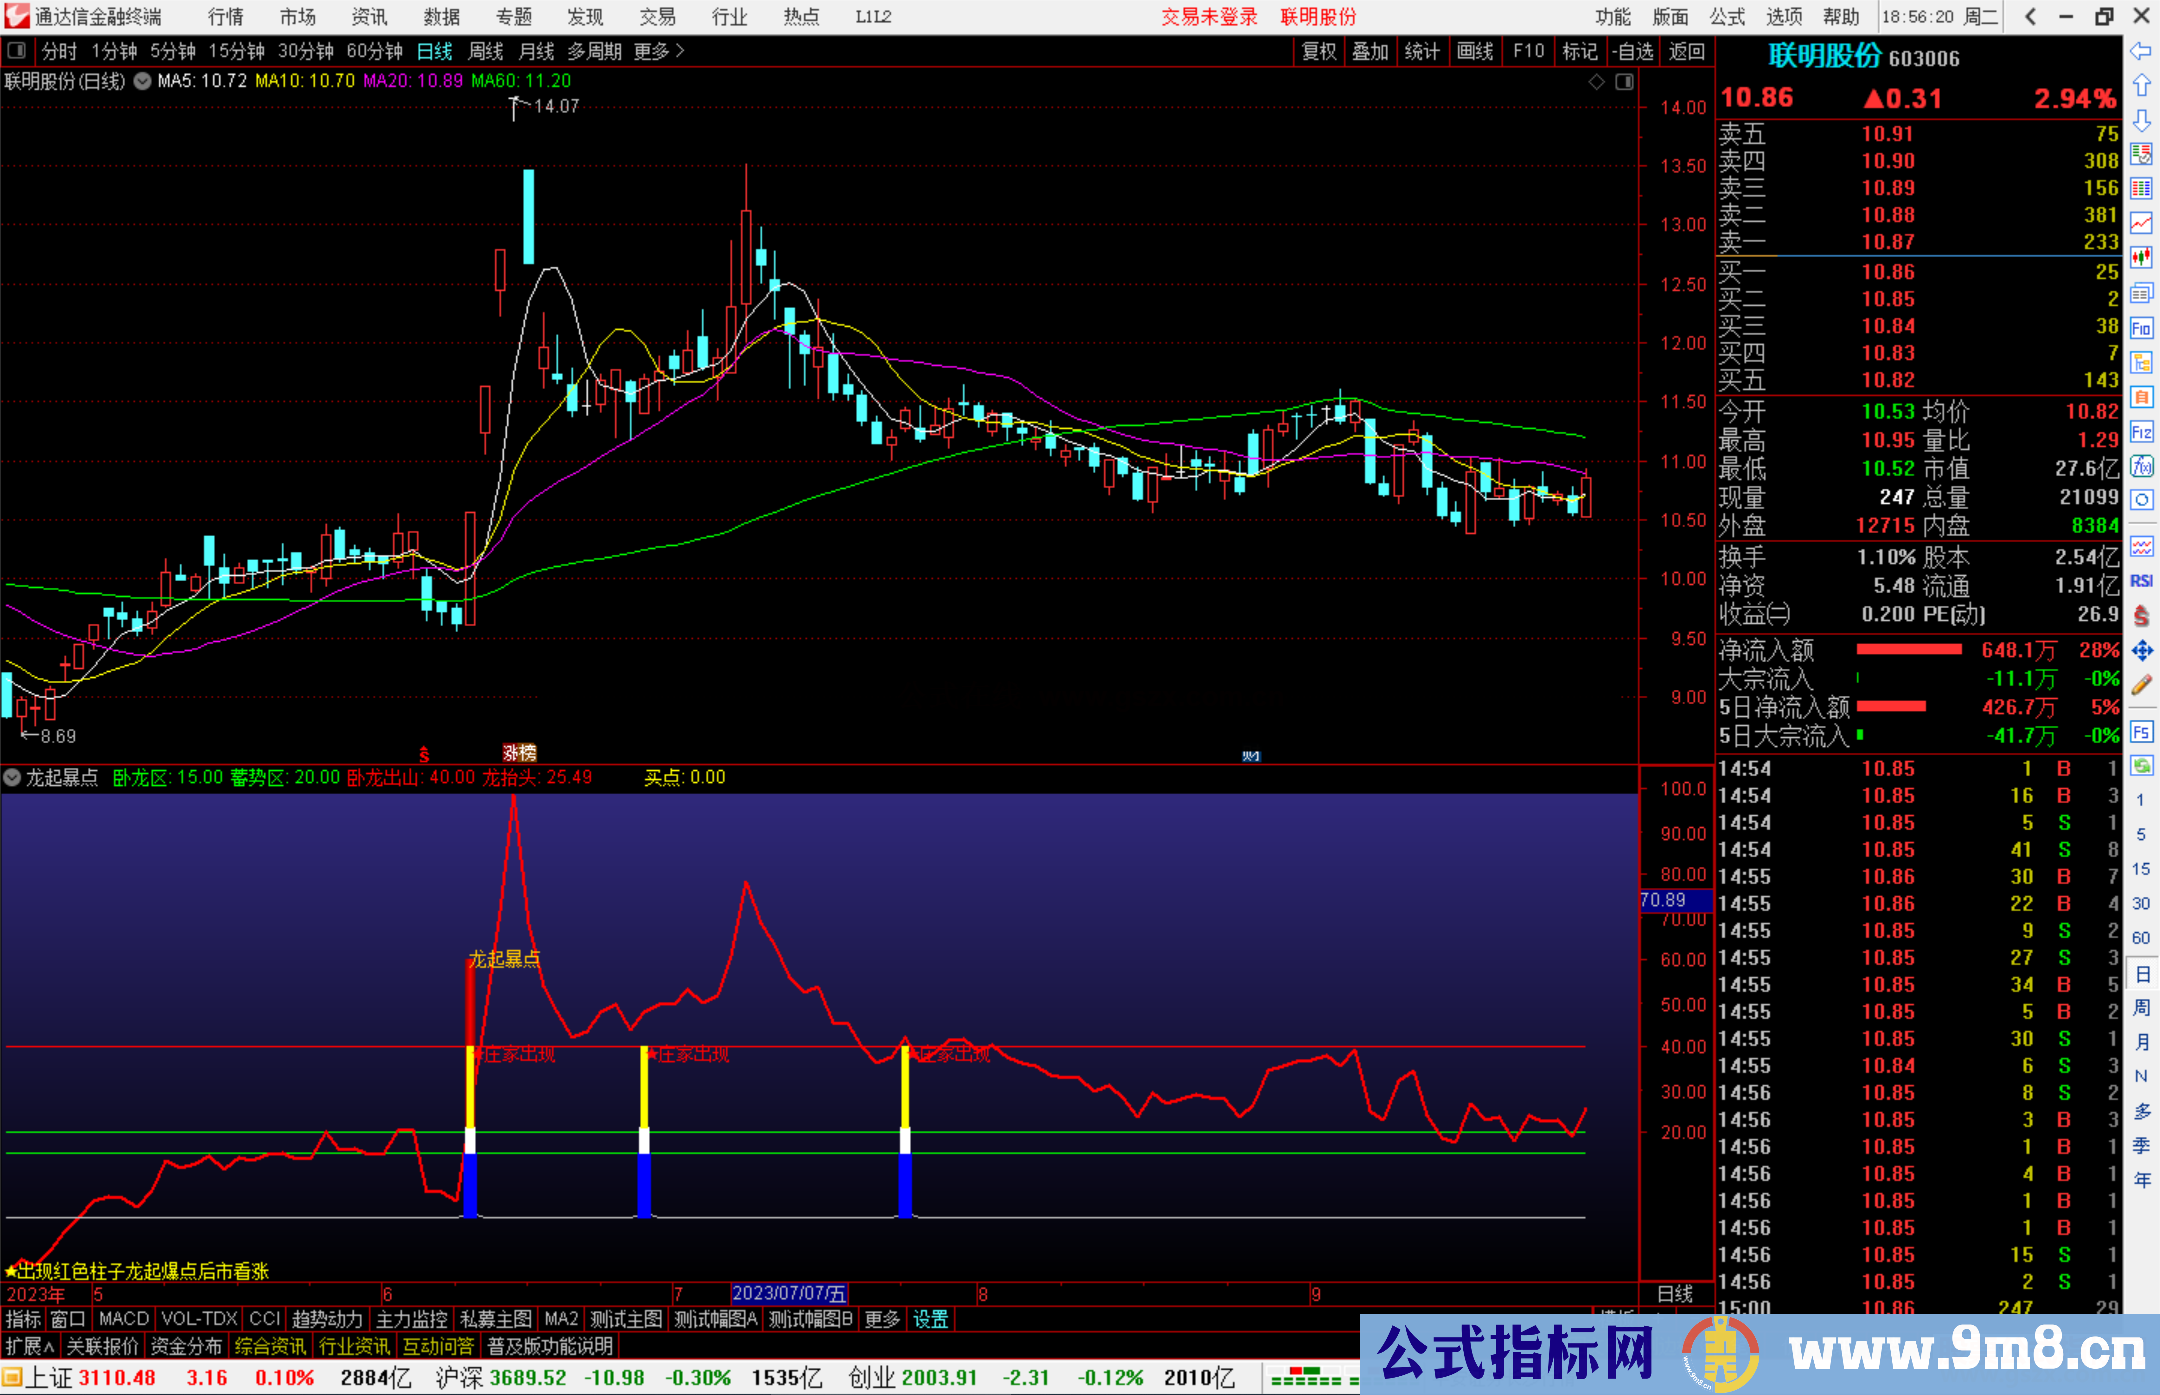Screen dimensions: 2160x1395
Task: Click the F10 company info sidebar icon
Action: tap(2141, 329)
